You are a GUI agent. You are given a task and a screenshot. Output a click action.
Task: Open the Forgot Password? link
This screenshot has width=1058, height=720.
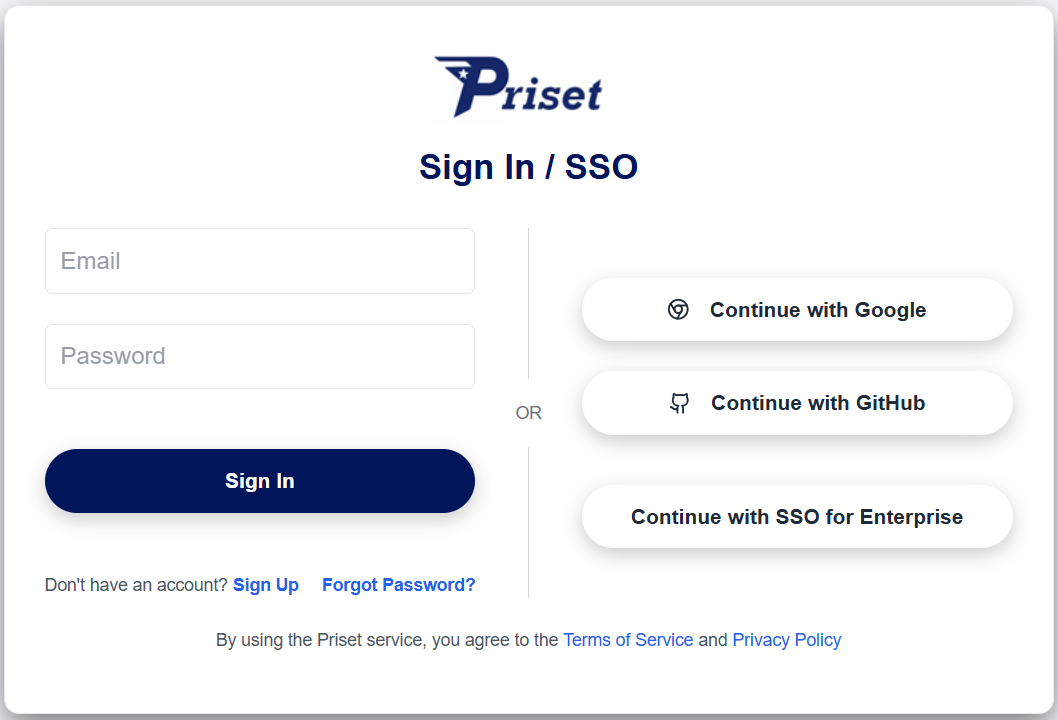click(398, 585)
